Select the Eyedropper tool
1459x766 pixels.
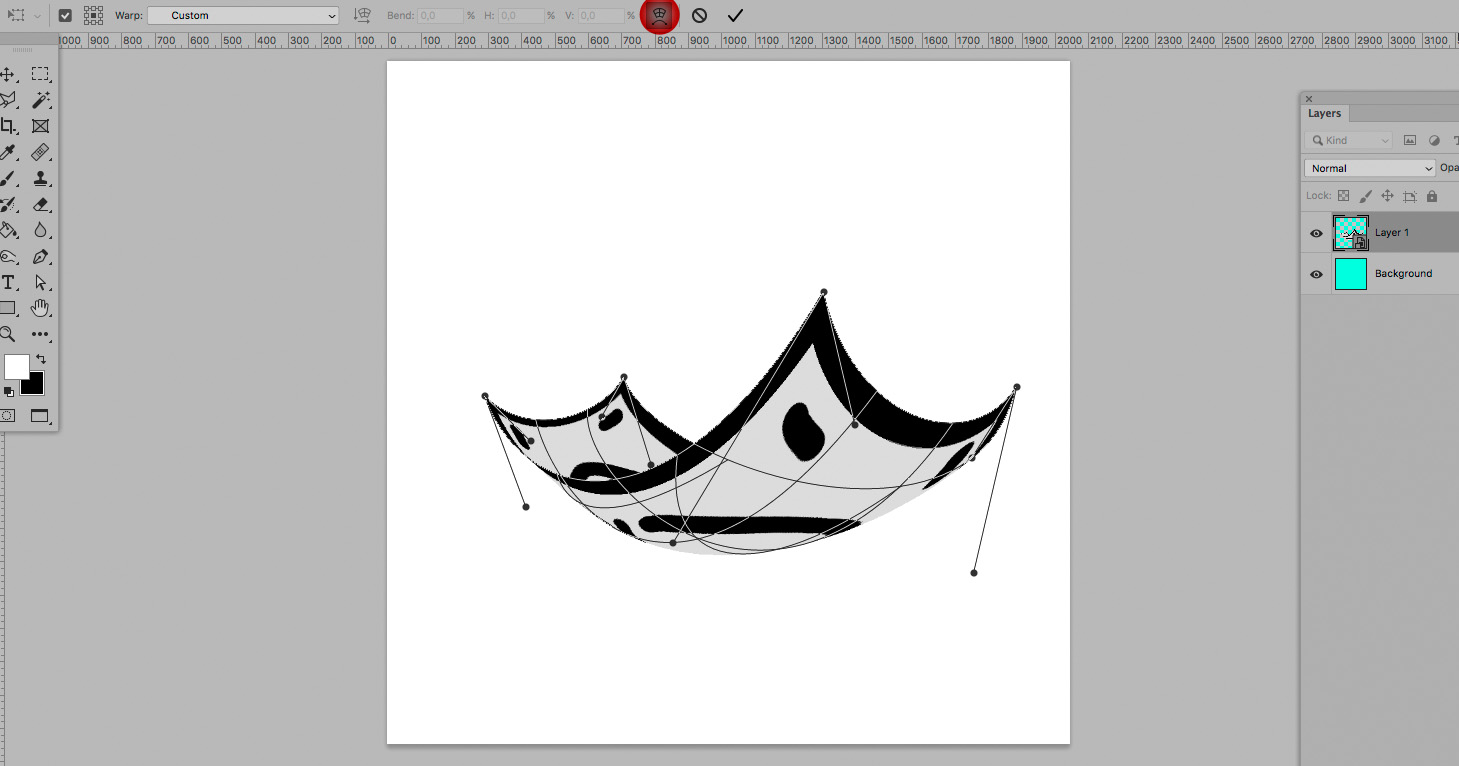7,152
